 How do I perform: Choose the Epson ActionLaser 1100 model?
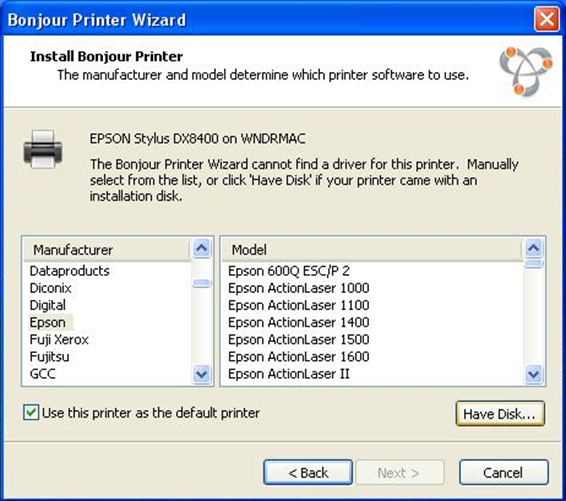(x=299, y=305)
